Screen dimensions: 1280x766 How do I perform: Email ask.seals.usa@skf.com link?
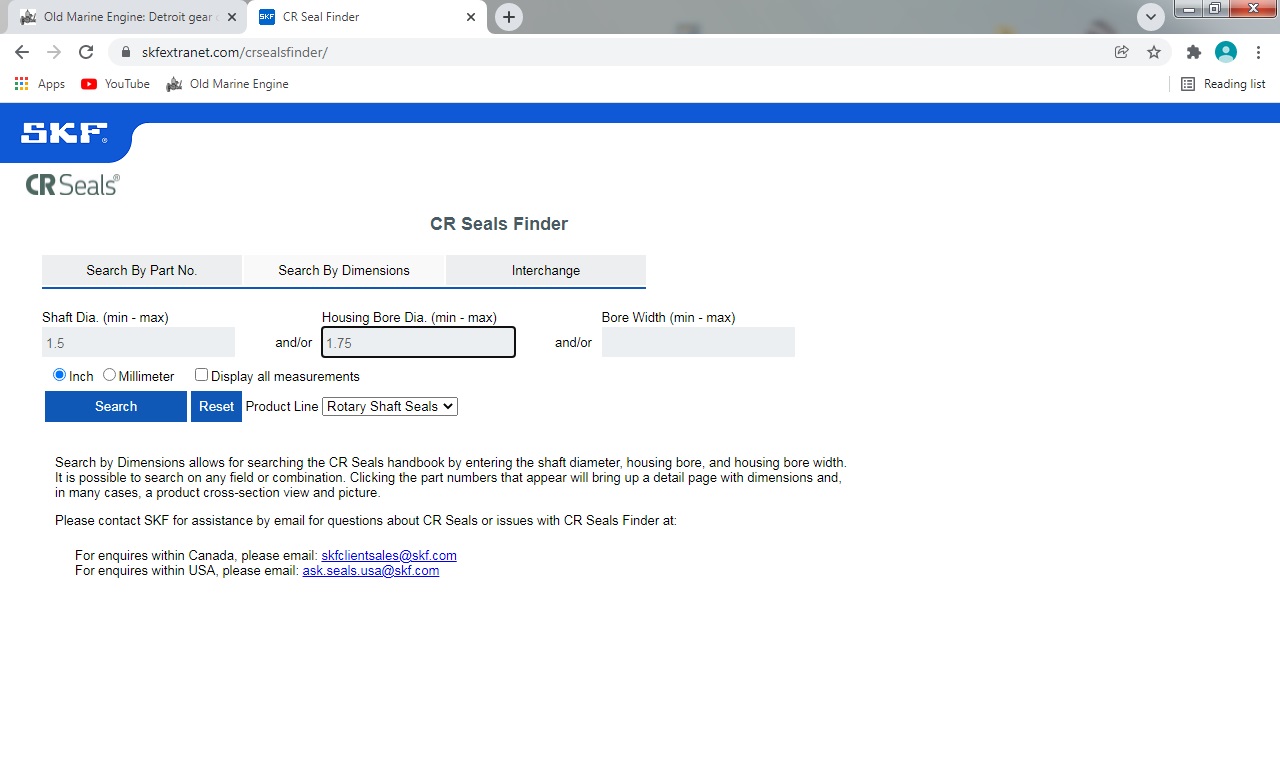click(371, 570)
